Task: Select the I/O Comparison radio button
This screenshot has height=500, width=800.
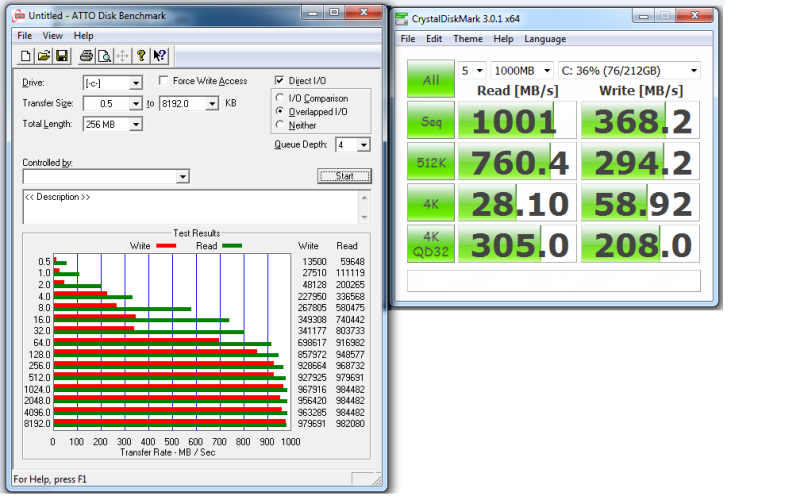Action: click(280, 97)
